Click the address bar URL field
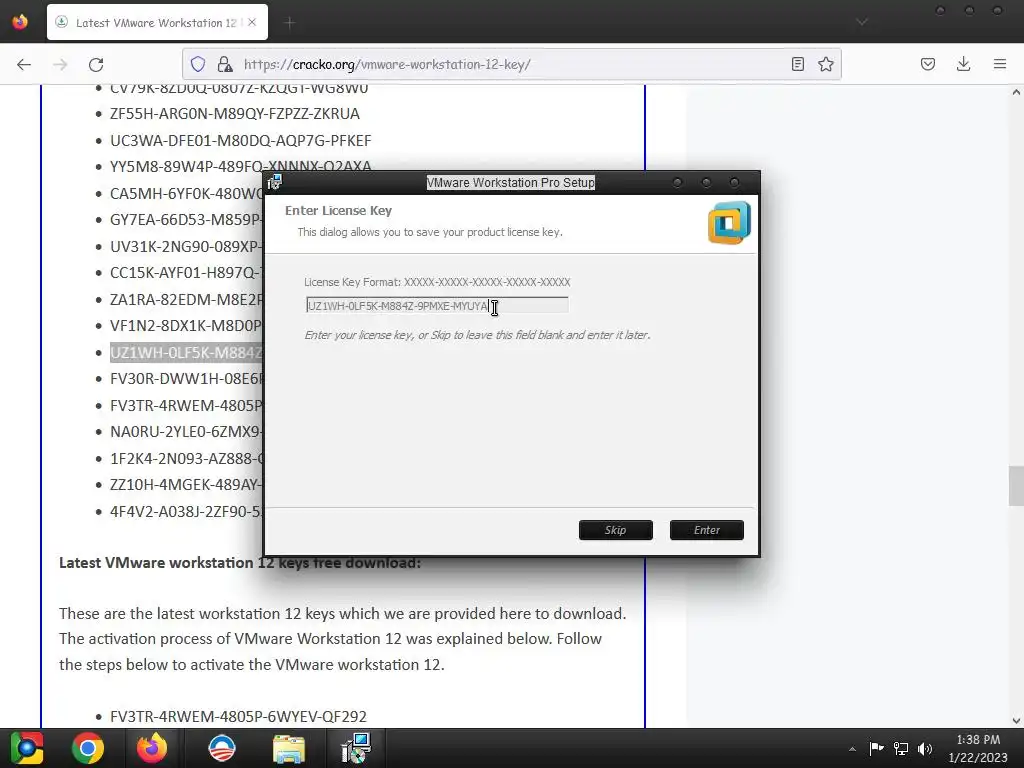This screenshot has height=768, width=1024. pos(512,64)
